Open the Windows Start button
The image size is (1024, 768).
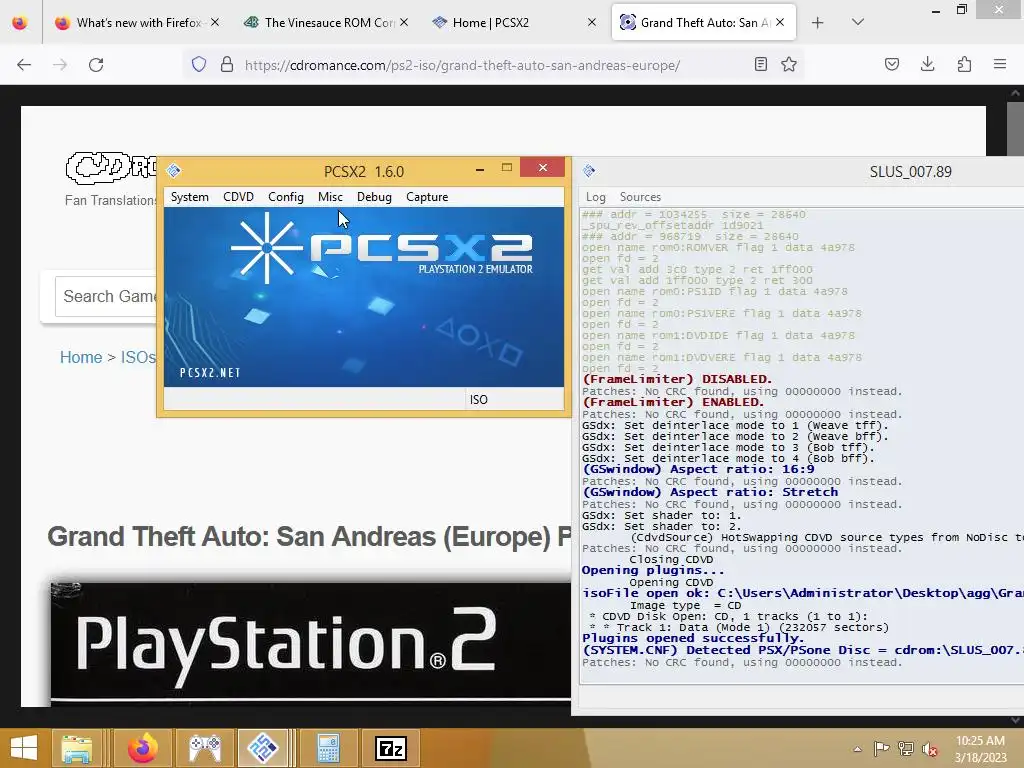24,748
